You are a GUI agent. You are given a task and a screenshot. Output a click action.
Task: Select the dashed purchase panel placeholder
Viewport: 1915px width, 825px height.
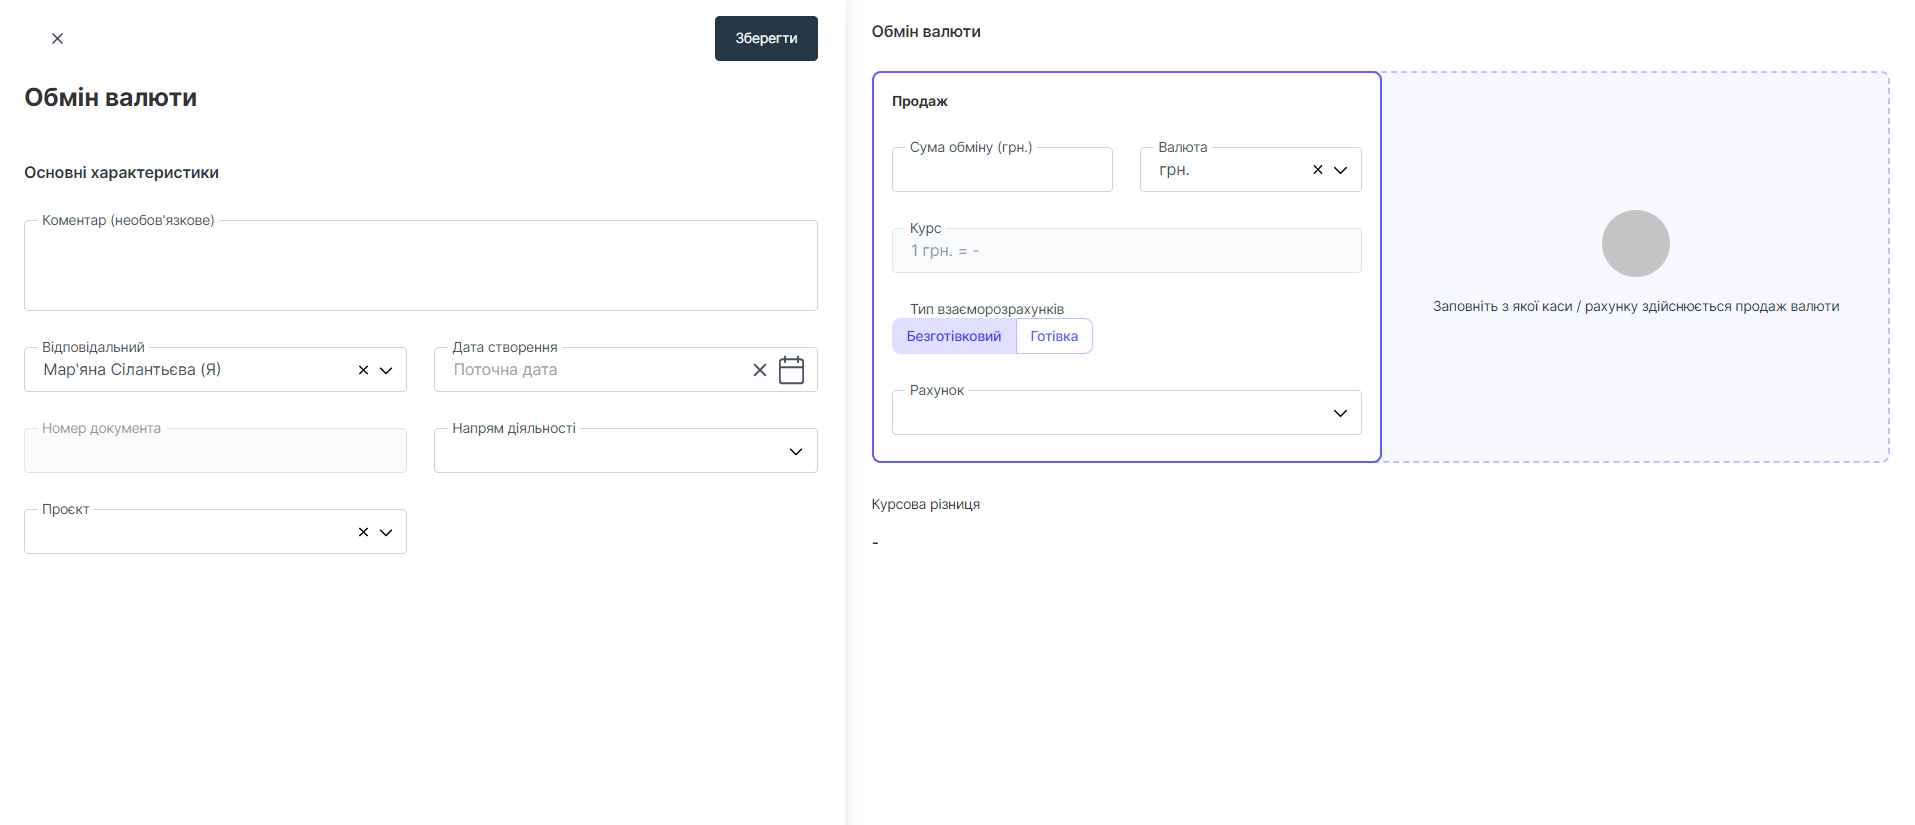click(x=1635, y=380)
